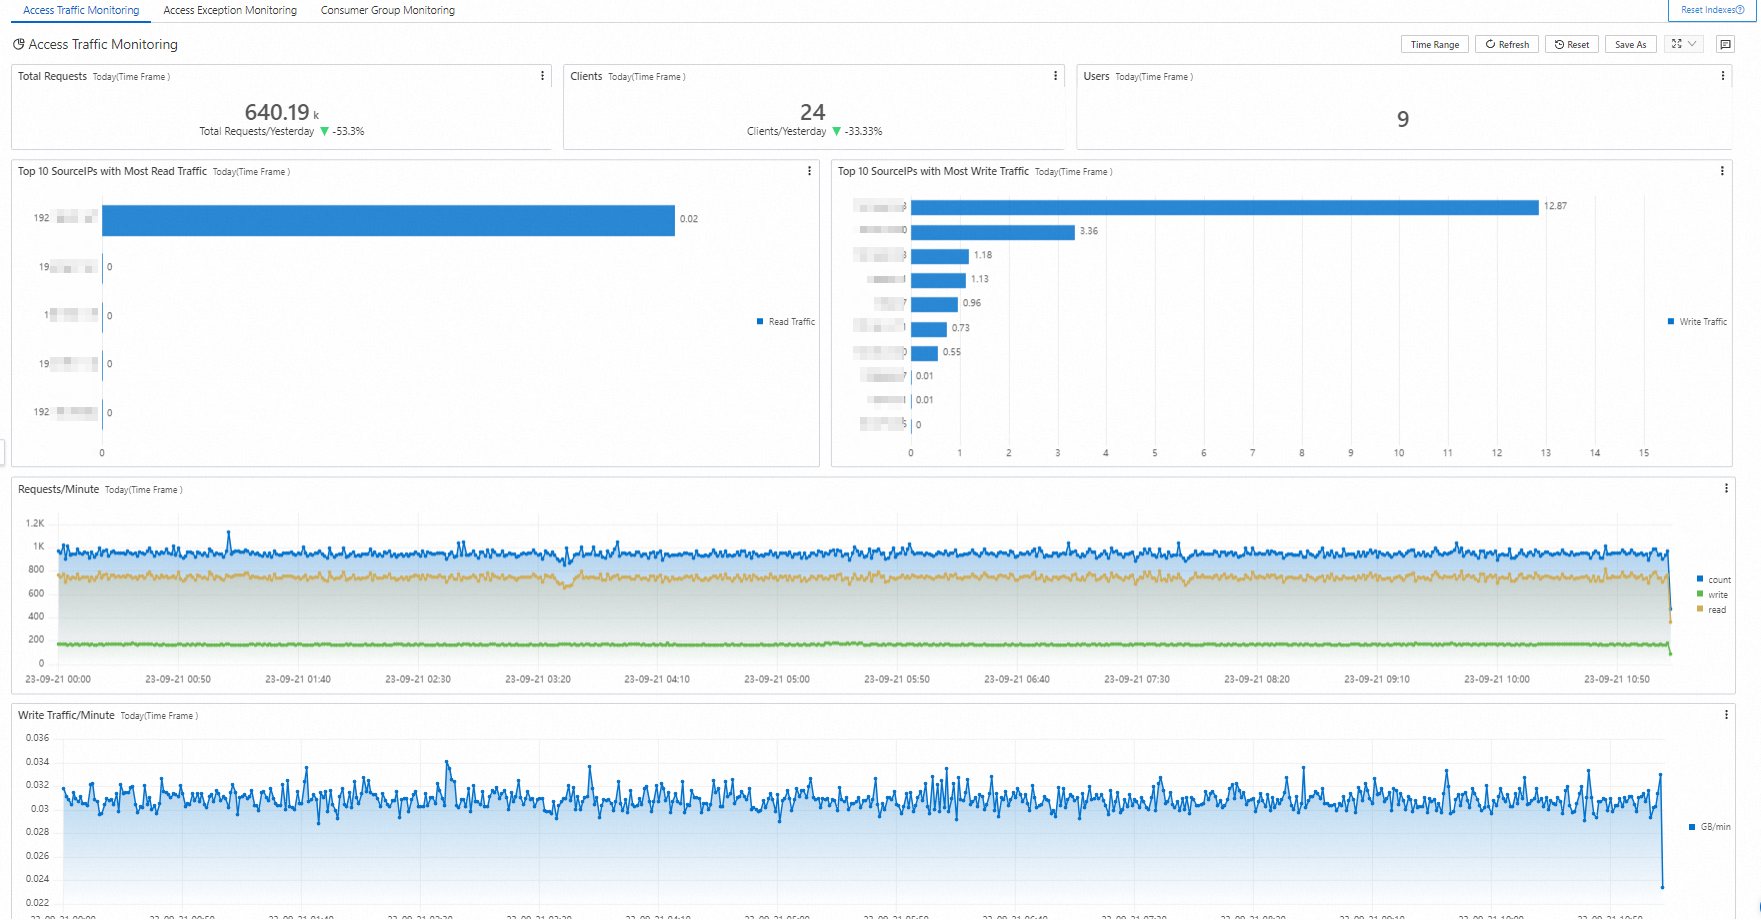Viewport: 1761px width, 920px height.
Task: Toggle Read Traffic legend entry
Action: point(786,322)
